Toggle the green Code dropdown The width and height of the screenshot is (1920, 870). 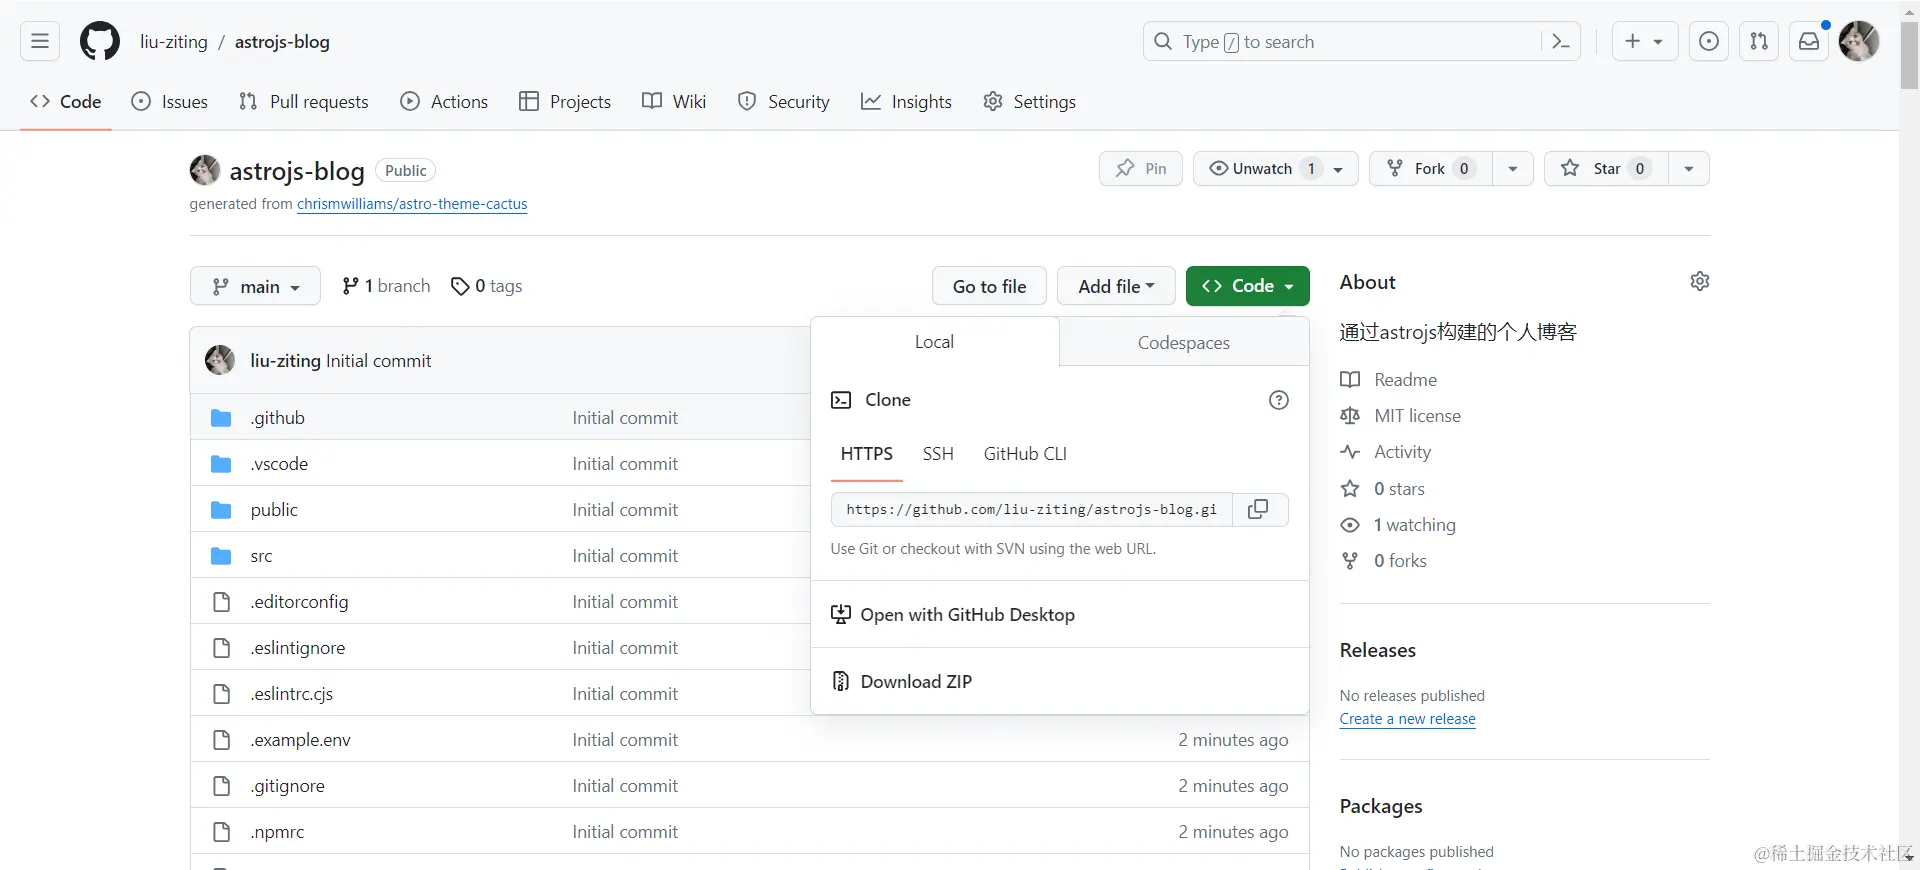1248,286
